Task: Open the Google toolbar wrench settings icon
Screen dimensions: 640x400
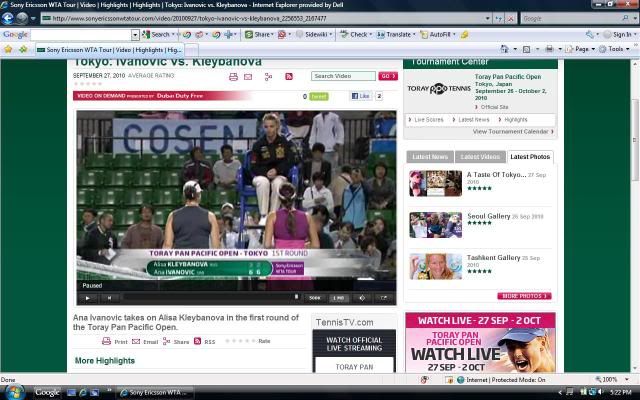Action: point(589,35)
